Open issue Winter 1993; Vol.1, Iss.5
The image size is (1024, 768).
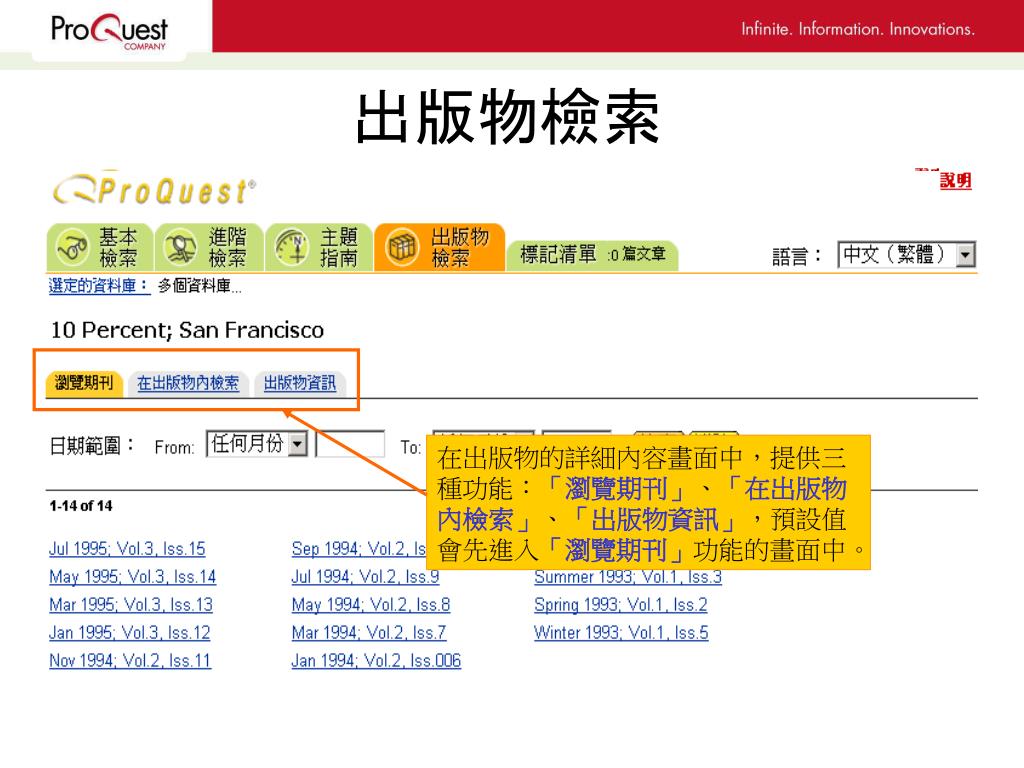pos(621,633)
